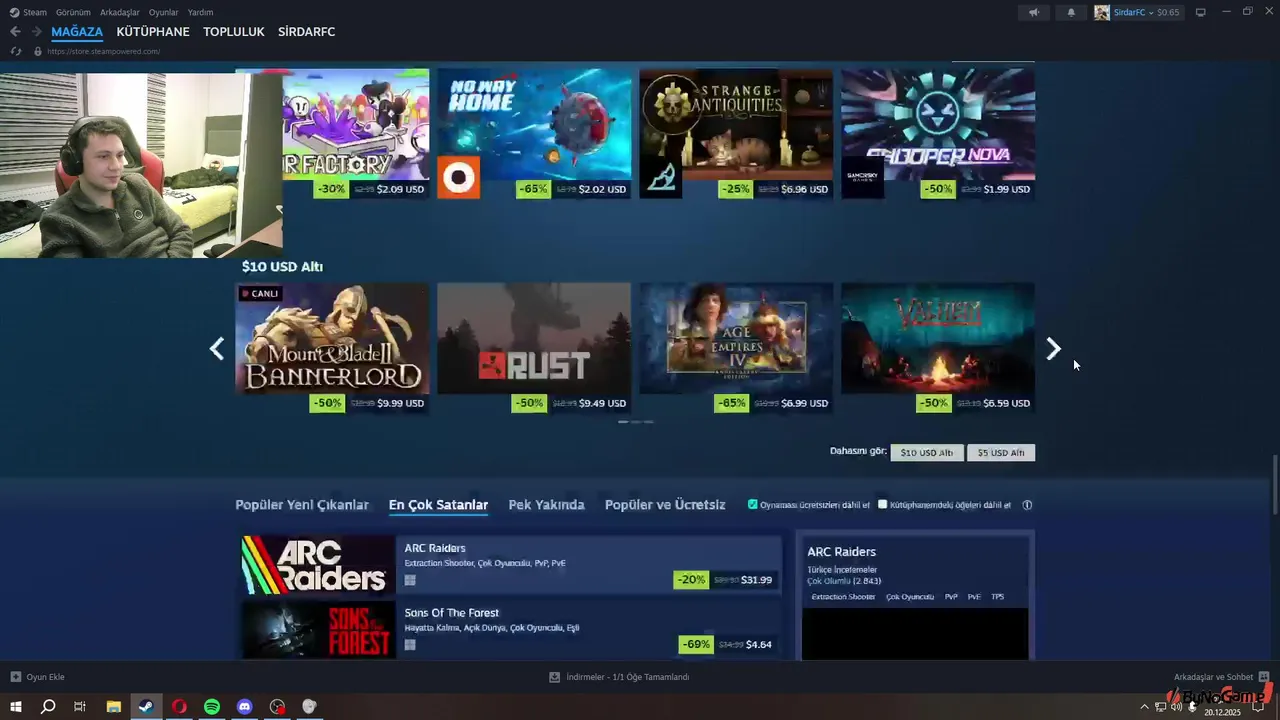Screen dimensions: 1280x720
Task: Expand the SirdarFC account dropdown
Action: pos(1151,12)
